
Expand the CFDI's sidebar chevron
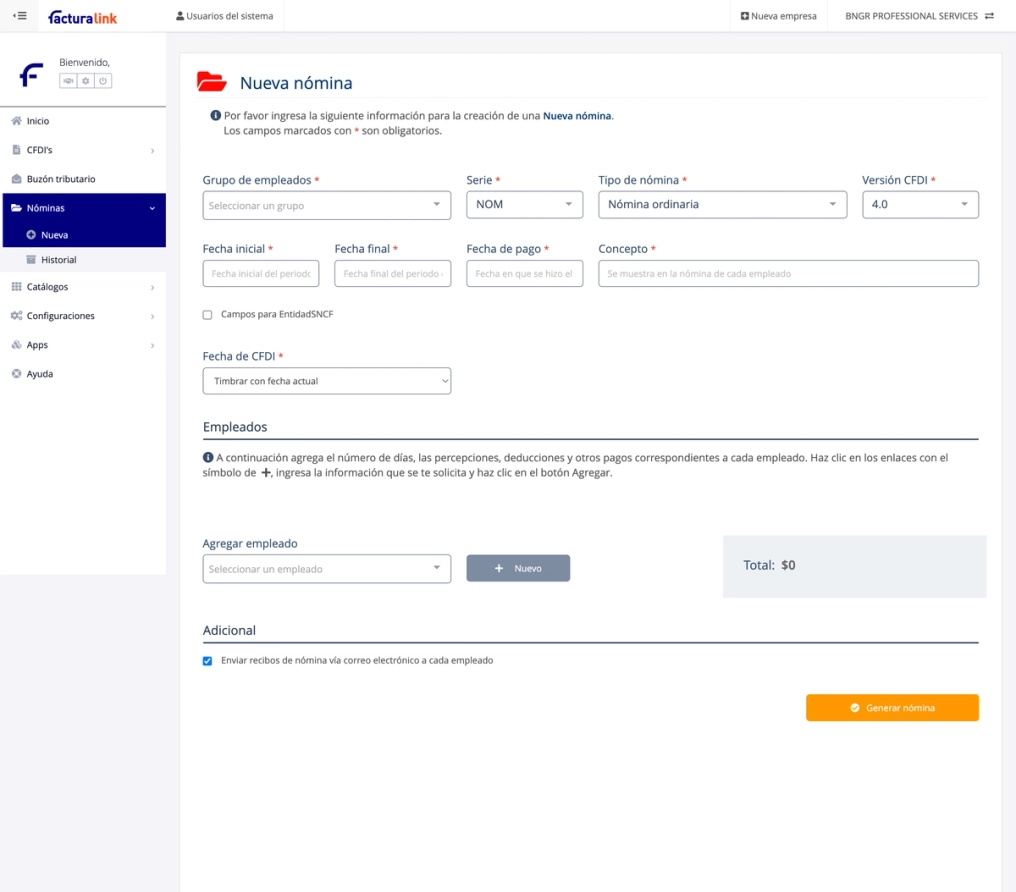(x=152, y=150)
